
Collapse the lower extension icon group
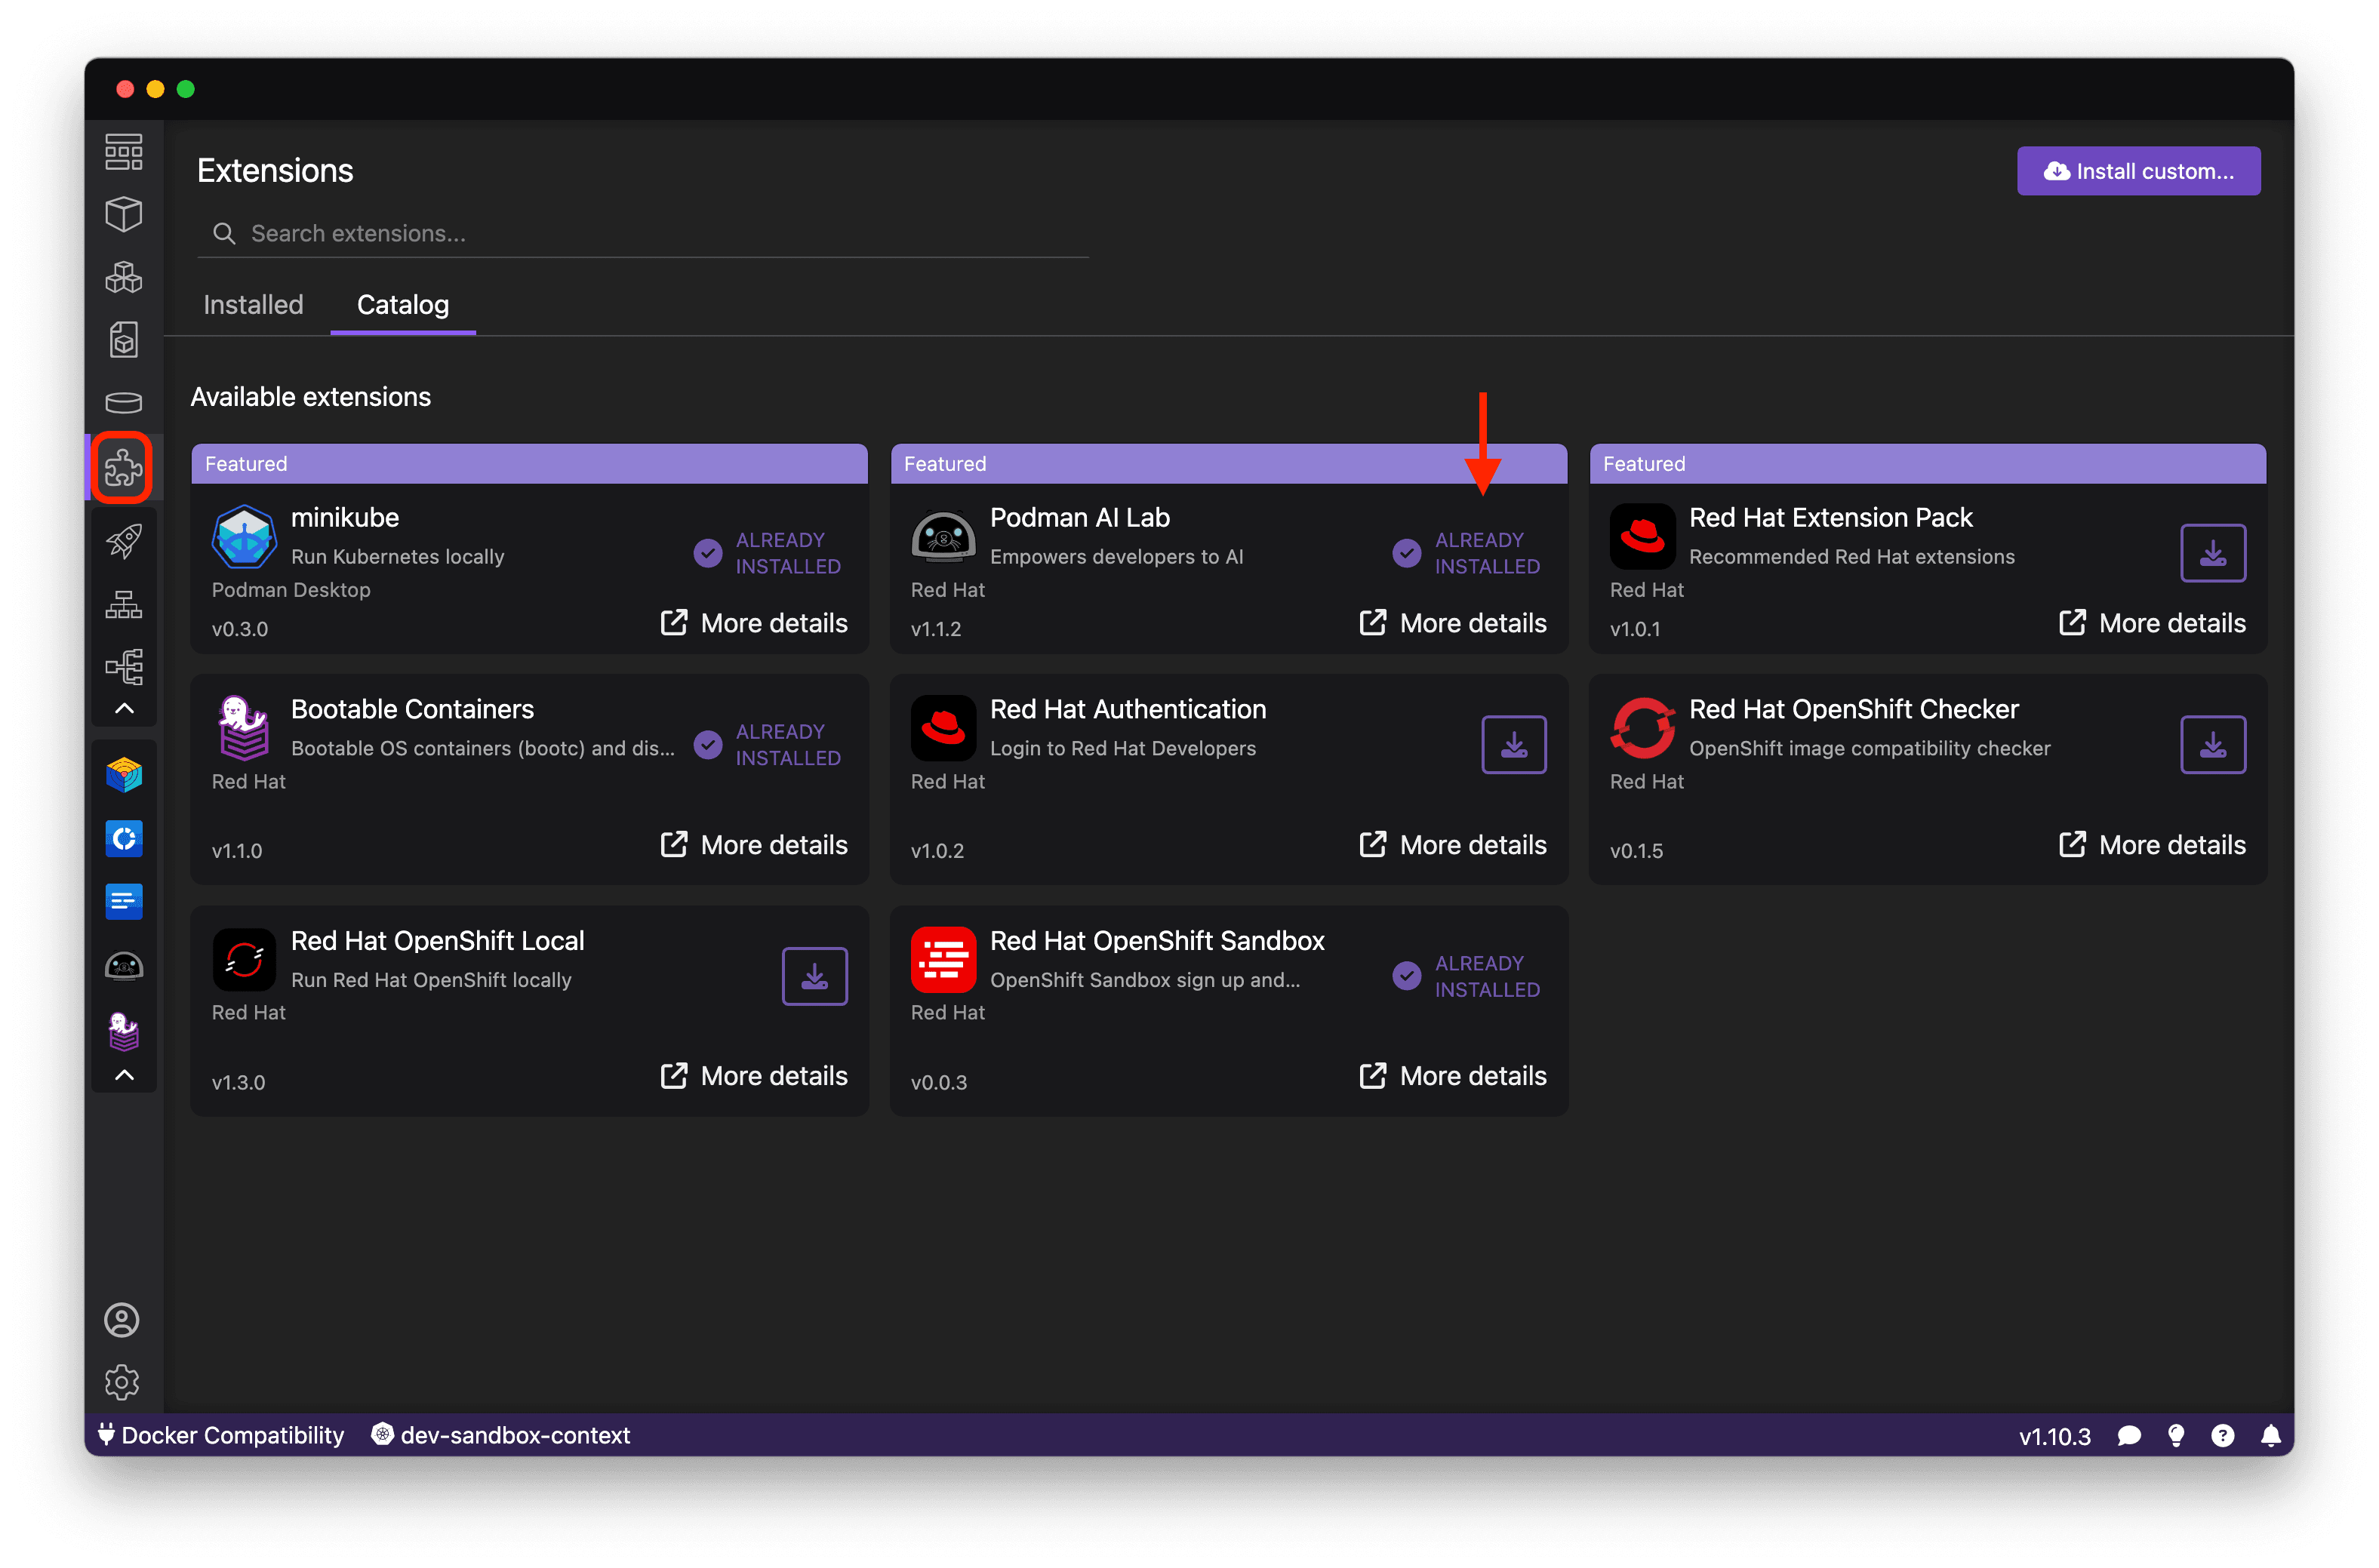pos(124,1074)
